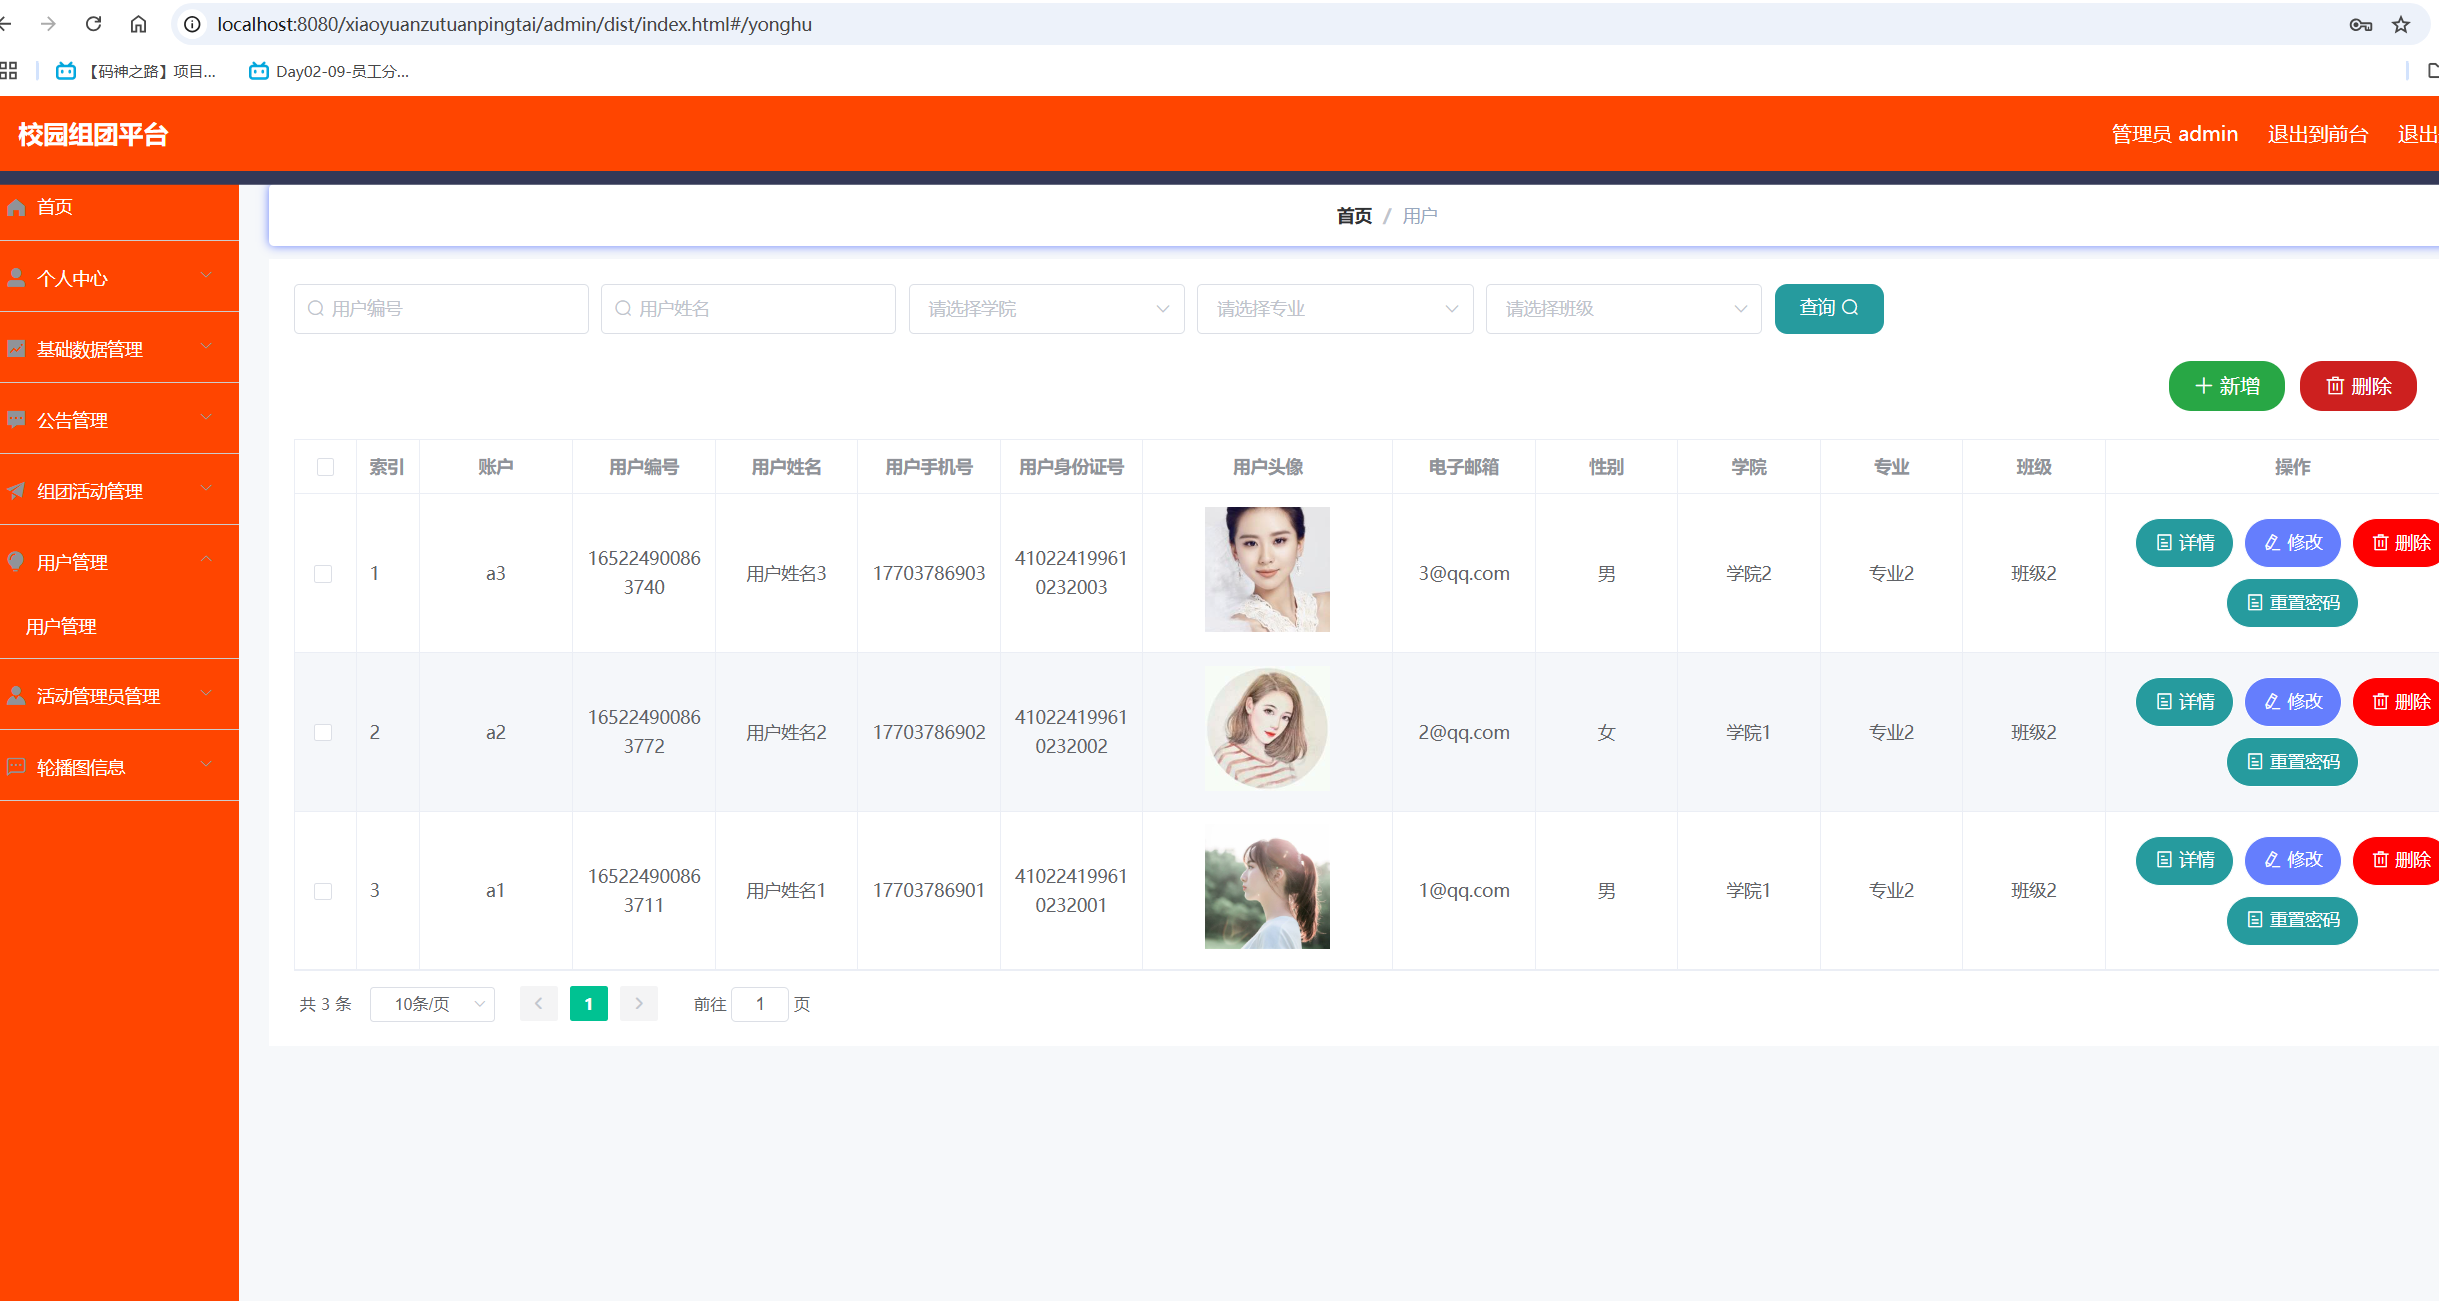Click the saved passwords key icon
Image resolution: width=2439 pixels, height=1301 pixels.
pyautogui.click(x=2361, y=25)
